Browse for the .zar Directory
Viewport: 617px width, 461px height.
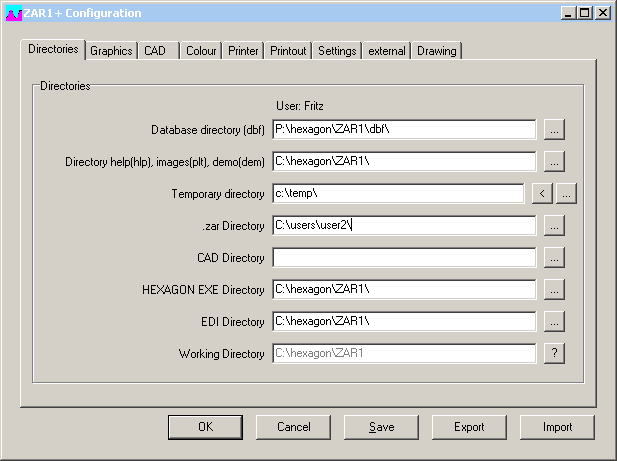(554, 225)
